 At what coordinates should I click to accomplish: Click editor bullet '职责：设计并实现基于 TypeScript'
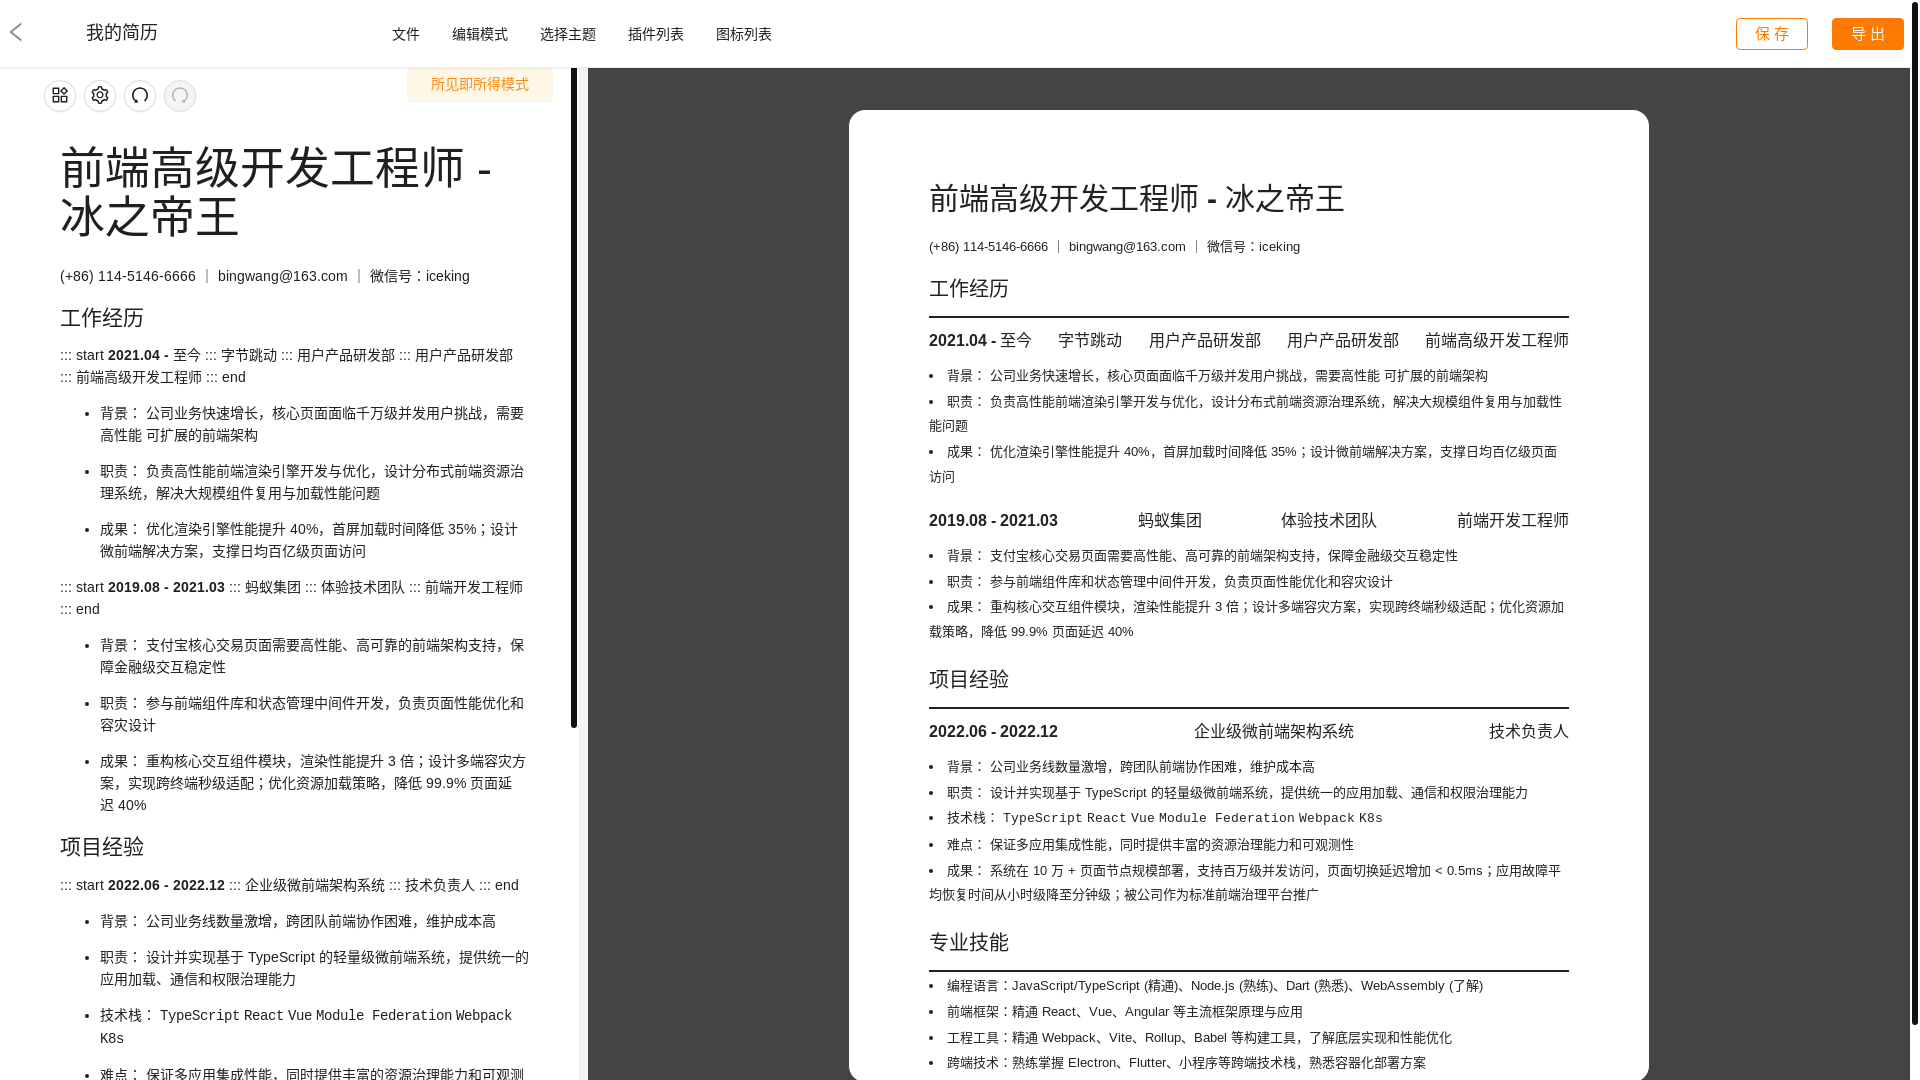click(315, 968)
